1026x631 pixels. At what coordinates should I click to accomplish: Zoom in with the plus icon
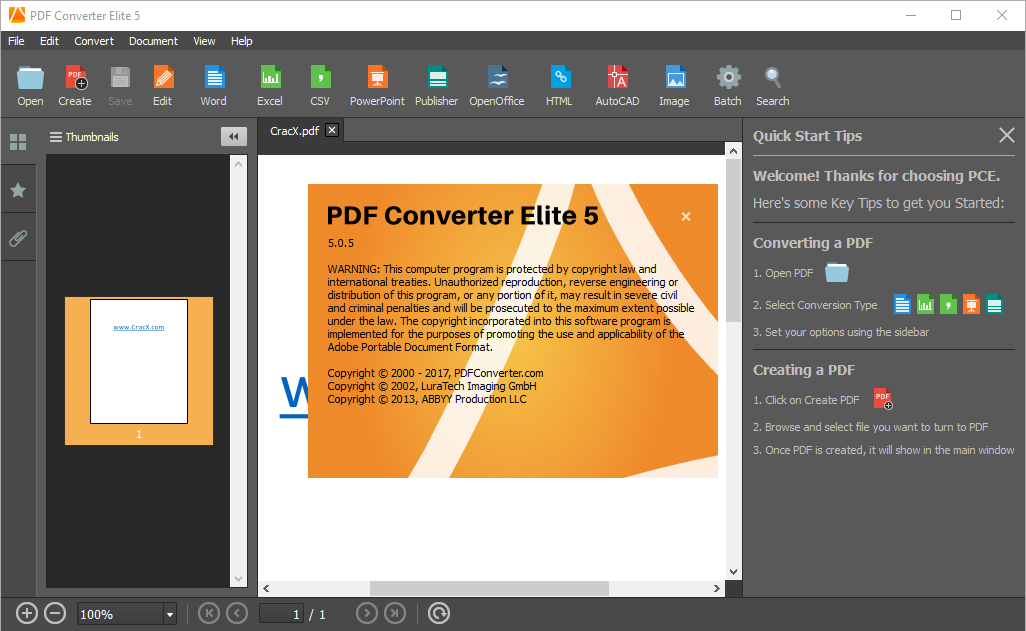[27, 614]
